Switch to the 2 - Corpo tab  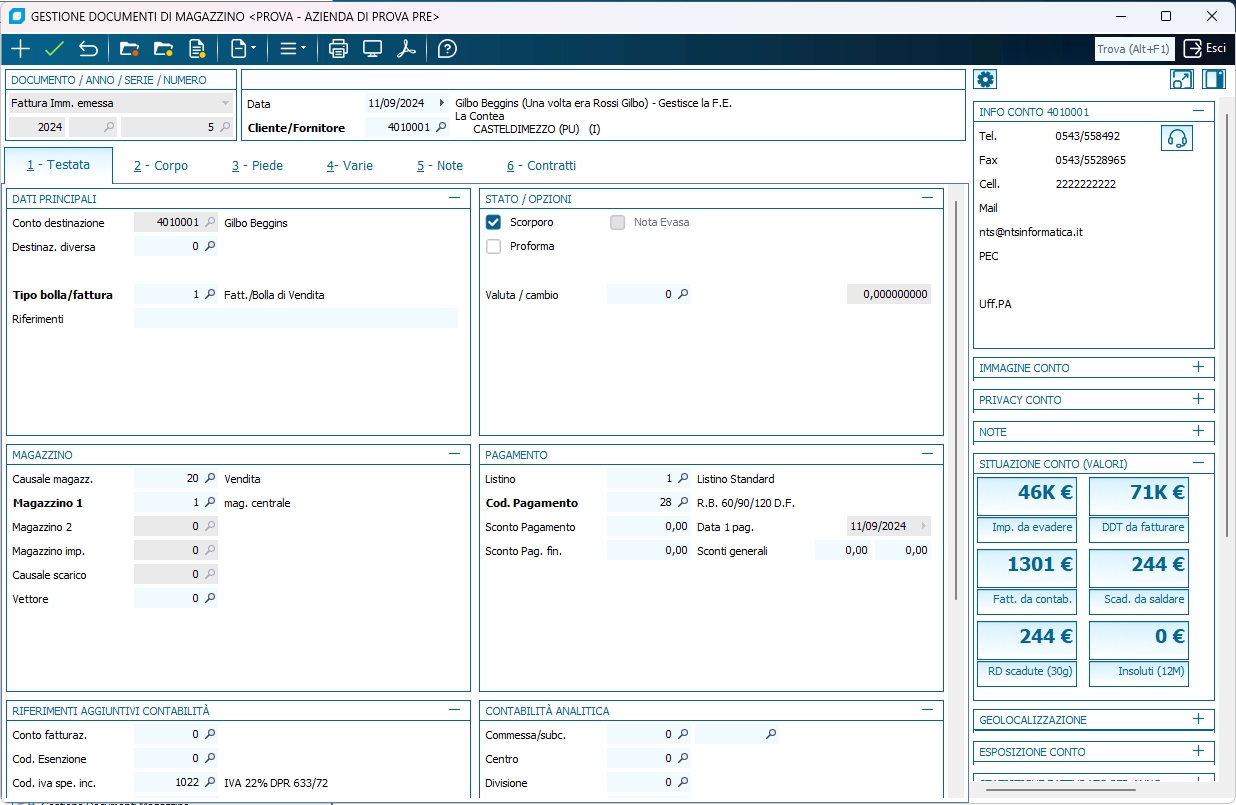click(x=161, y=166)
